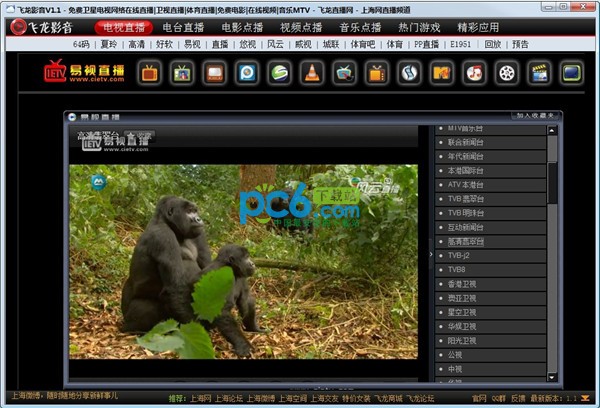This screenshot has width=600, height=408.
Task: Click the MTV icon in the toolbar
Action: (x=442, y=72)
